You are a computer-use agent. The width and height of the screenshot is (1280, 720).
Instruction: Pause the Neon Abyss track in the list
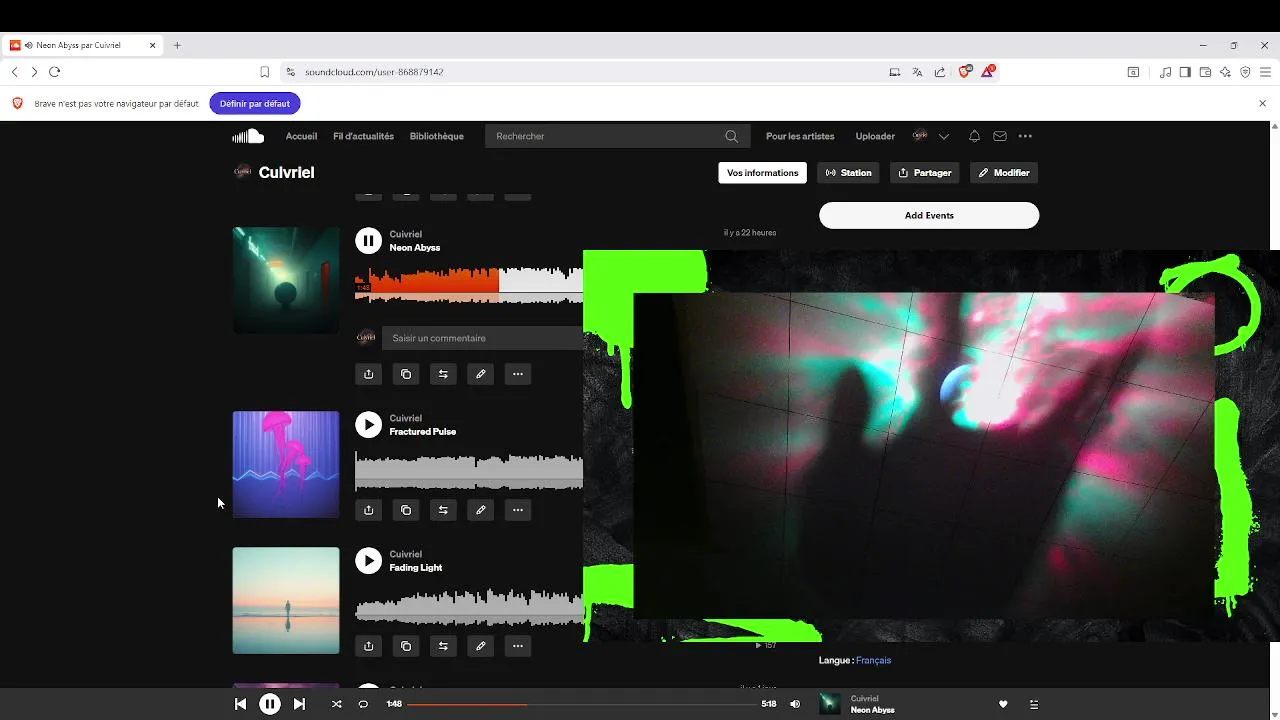pos(368,240)
